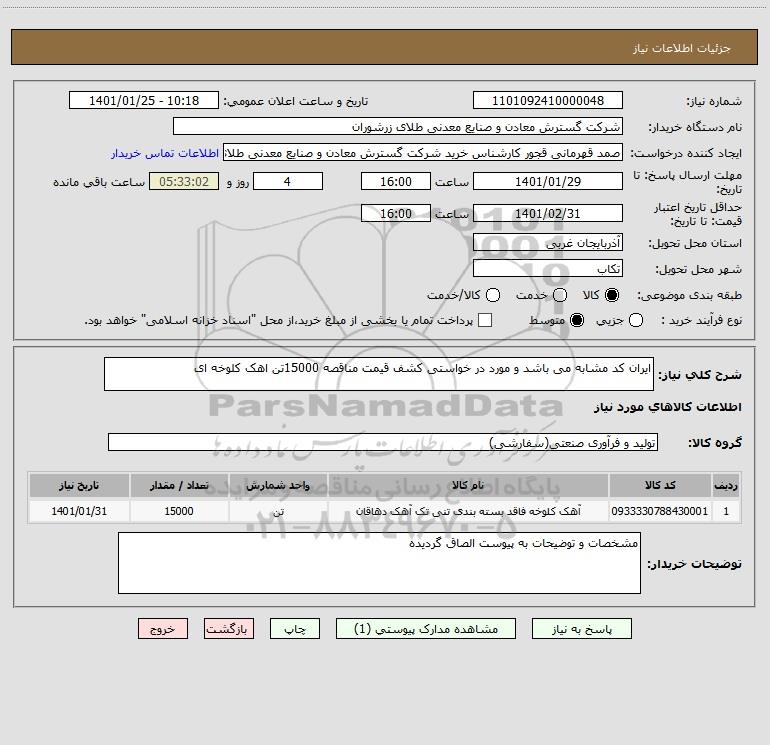Click the delivery city field تکاب
Viewport: 770px width, 745px height.
(x=548, y=268)
